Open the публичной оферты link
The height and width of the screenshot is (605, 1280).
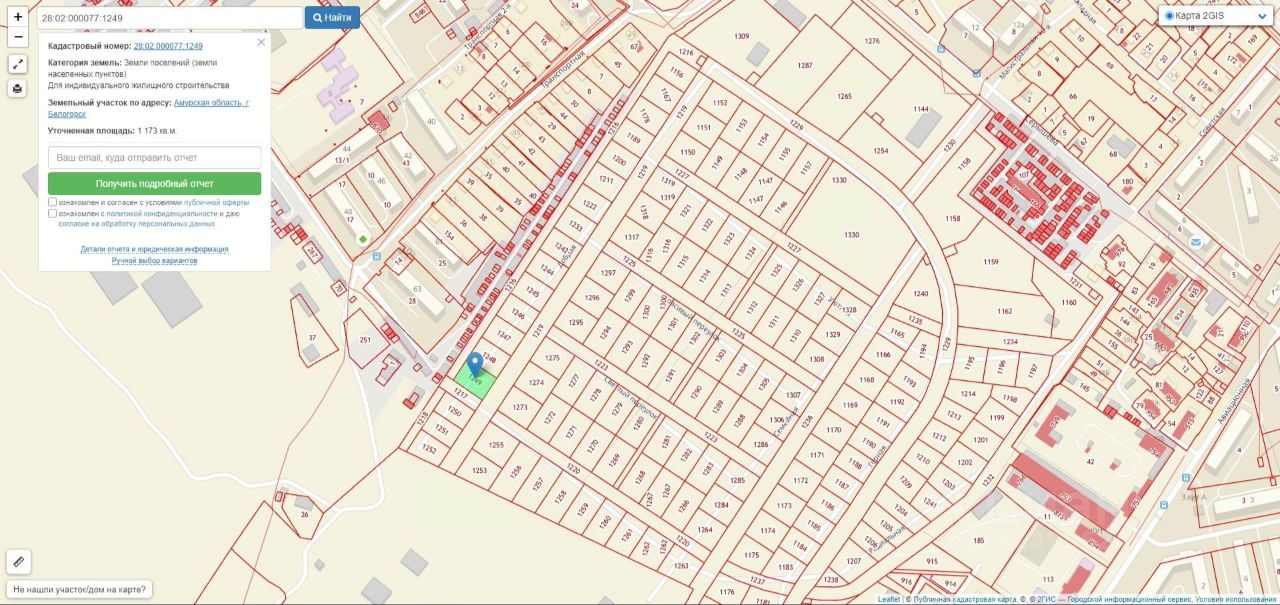click(217, 202)
